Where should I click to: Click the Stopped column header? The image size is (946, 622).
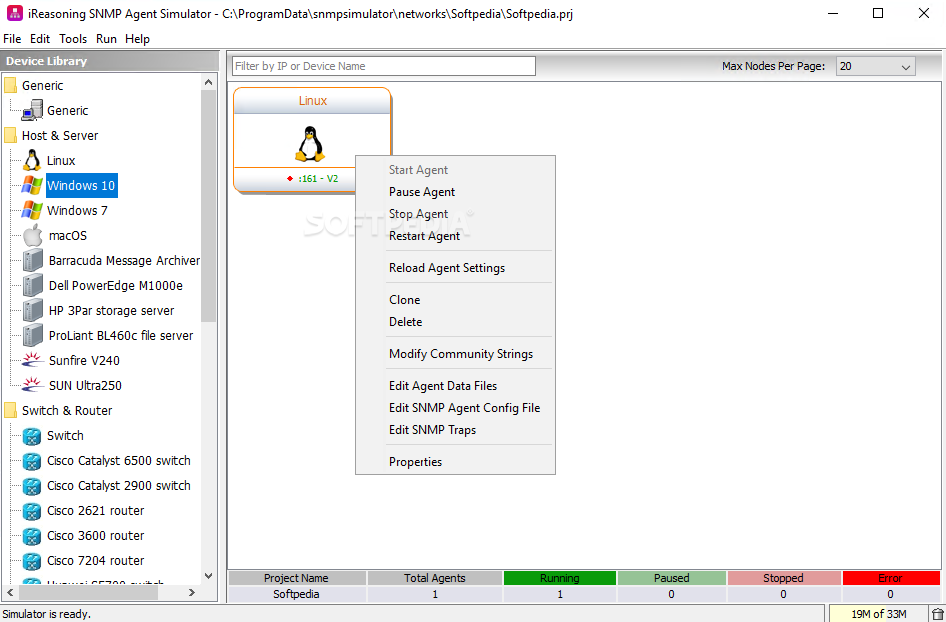coord(783,578)
